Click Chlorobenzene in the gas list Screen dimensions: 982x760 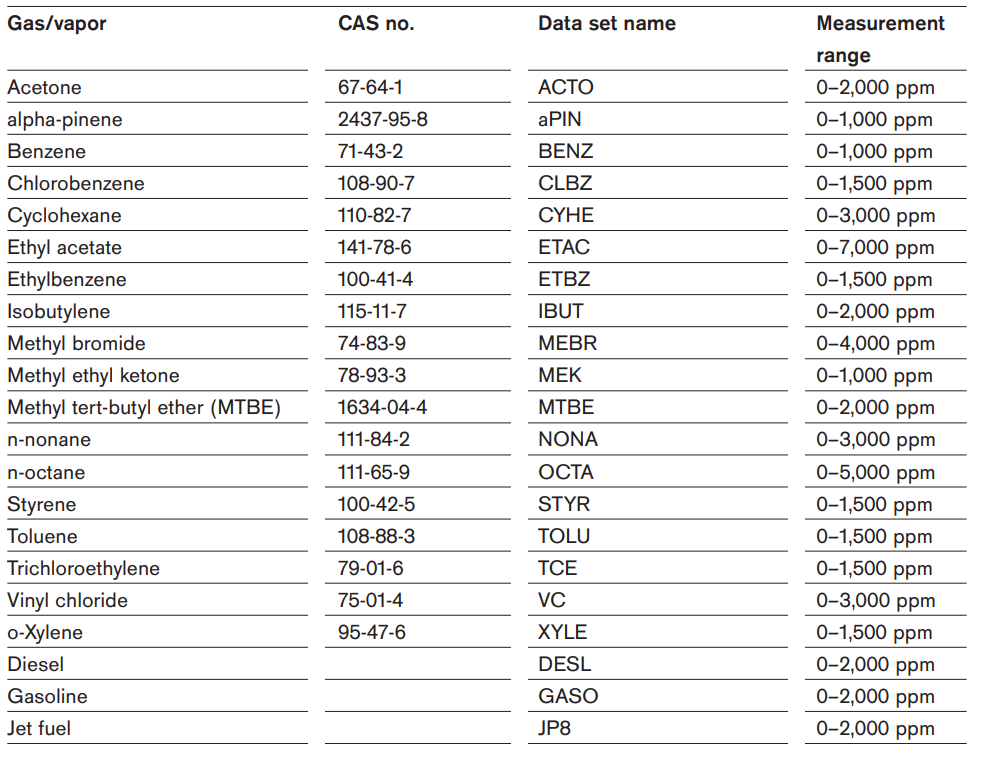click(x=76, y=183)
